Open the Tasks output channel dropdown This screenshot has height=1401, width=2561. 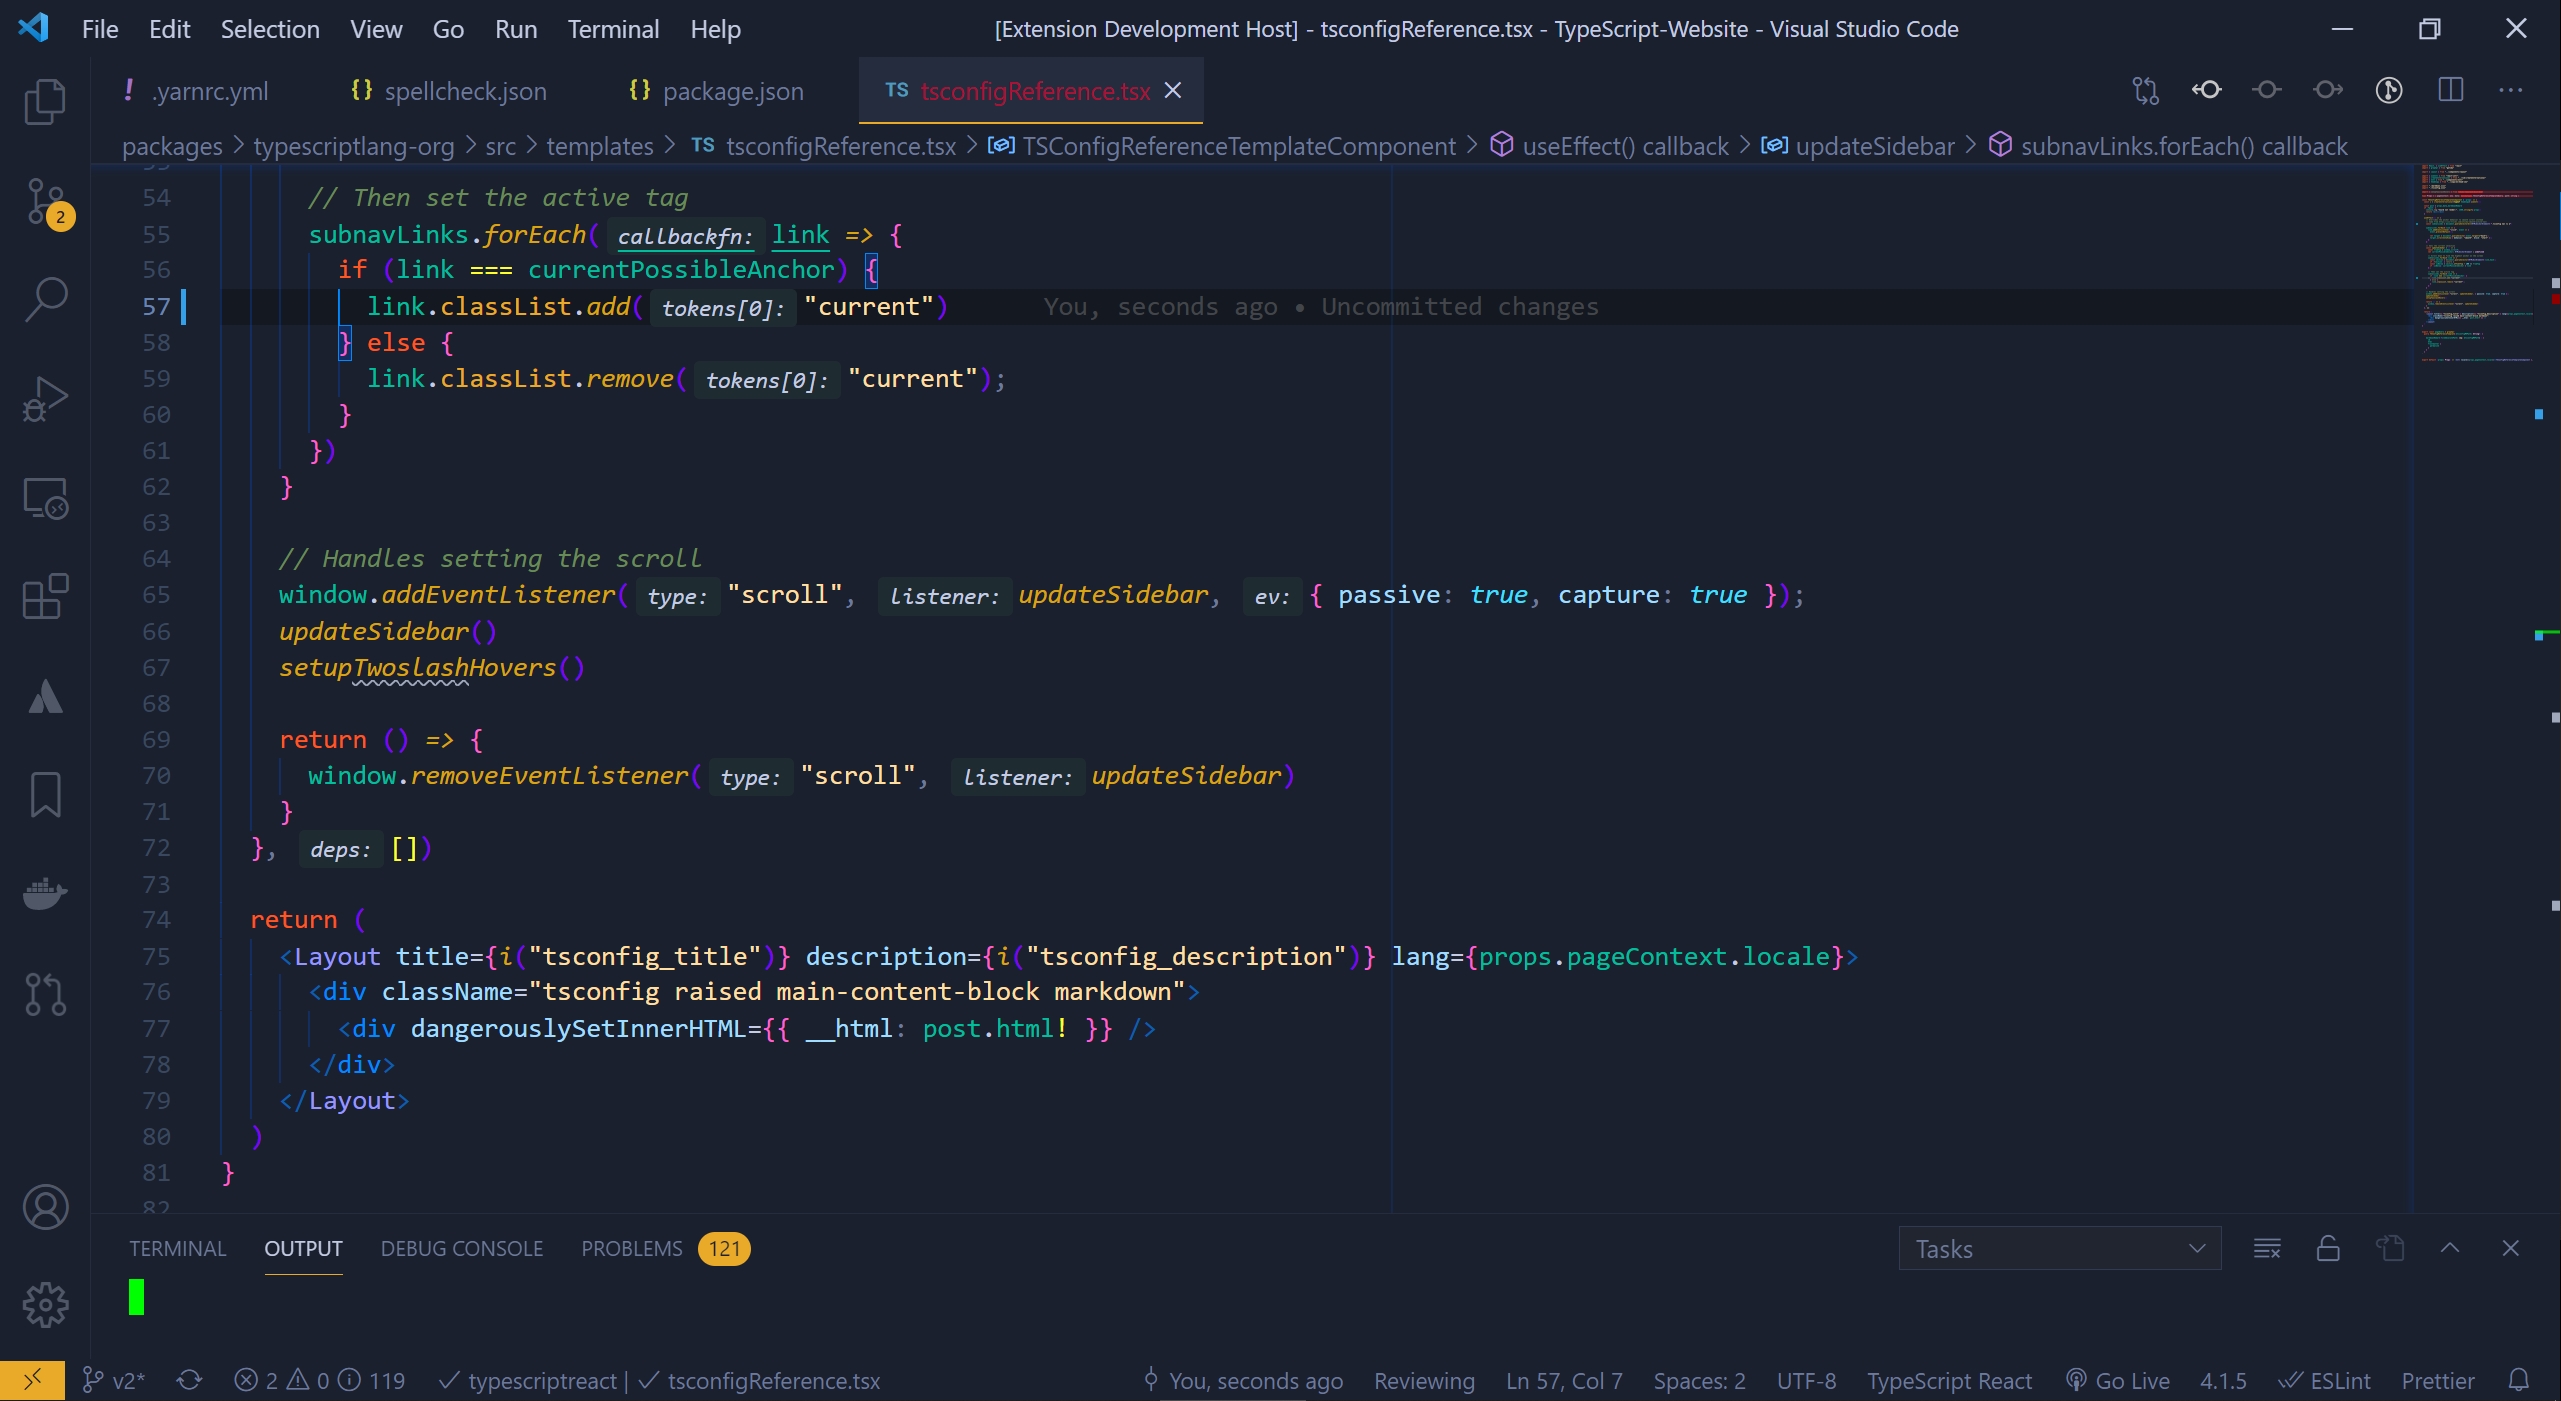pos(2059,1248)
